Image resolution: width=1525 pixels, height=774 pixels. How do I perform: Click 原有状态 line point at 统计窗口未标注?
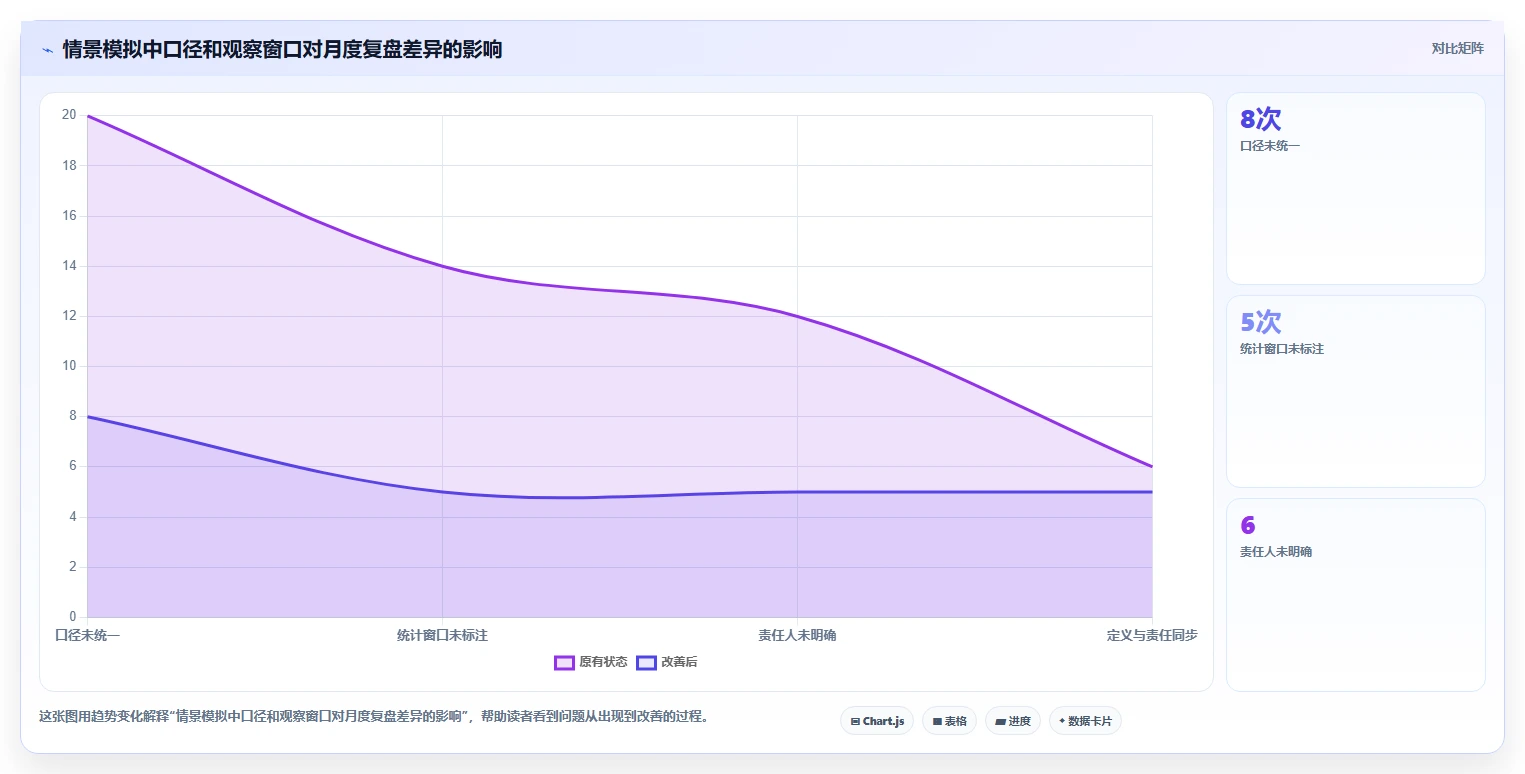(x=442, y=266)
